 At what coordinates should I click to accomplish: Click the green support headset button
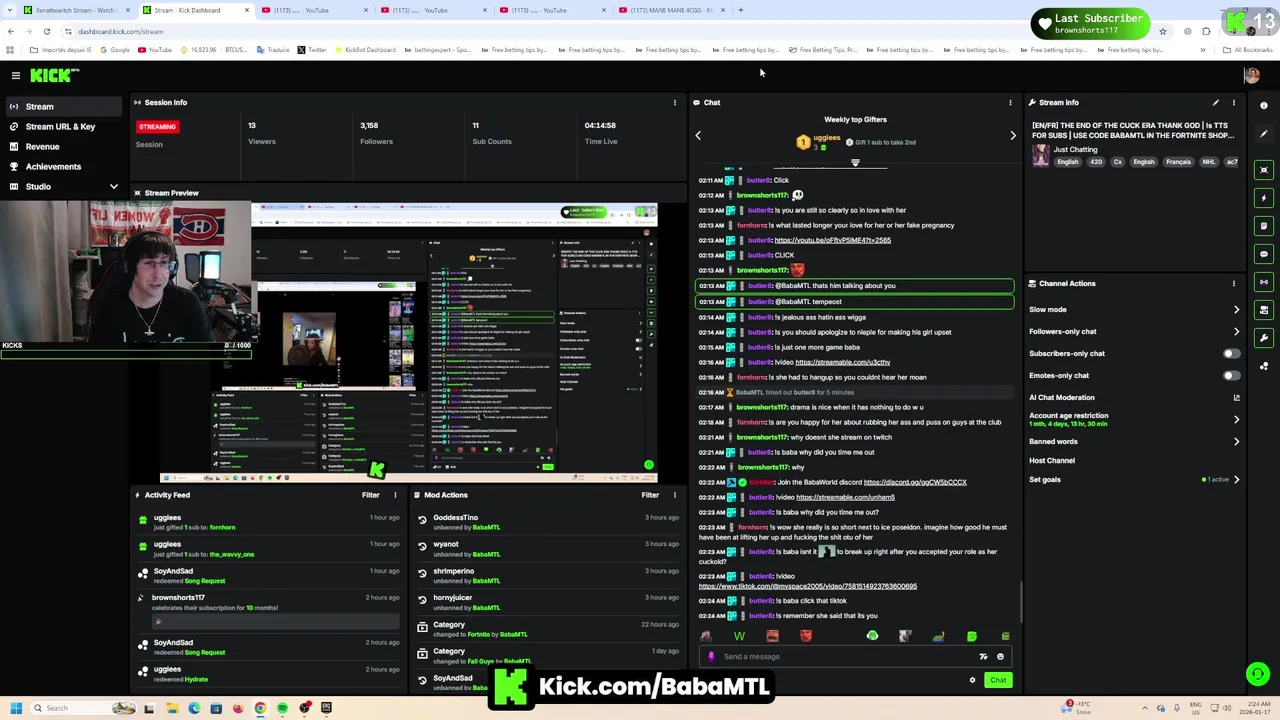[x=1257, y=674]
